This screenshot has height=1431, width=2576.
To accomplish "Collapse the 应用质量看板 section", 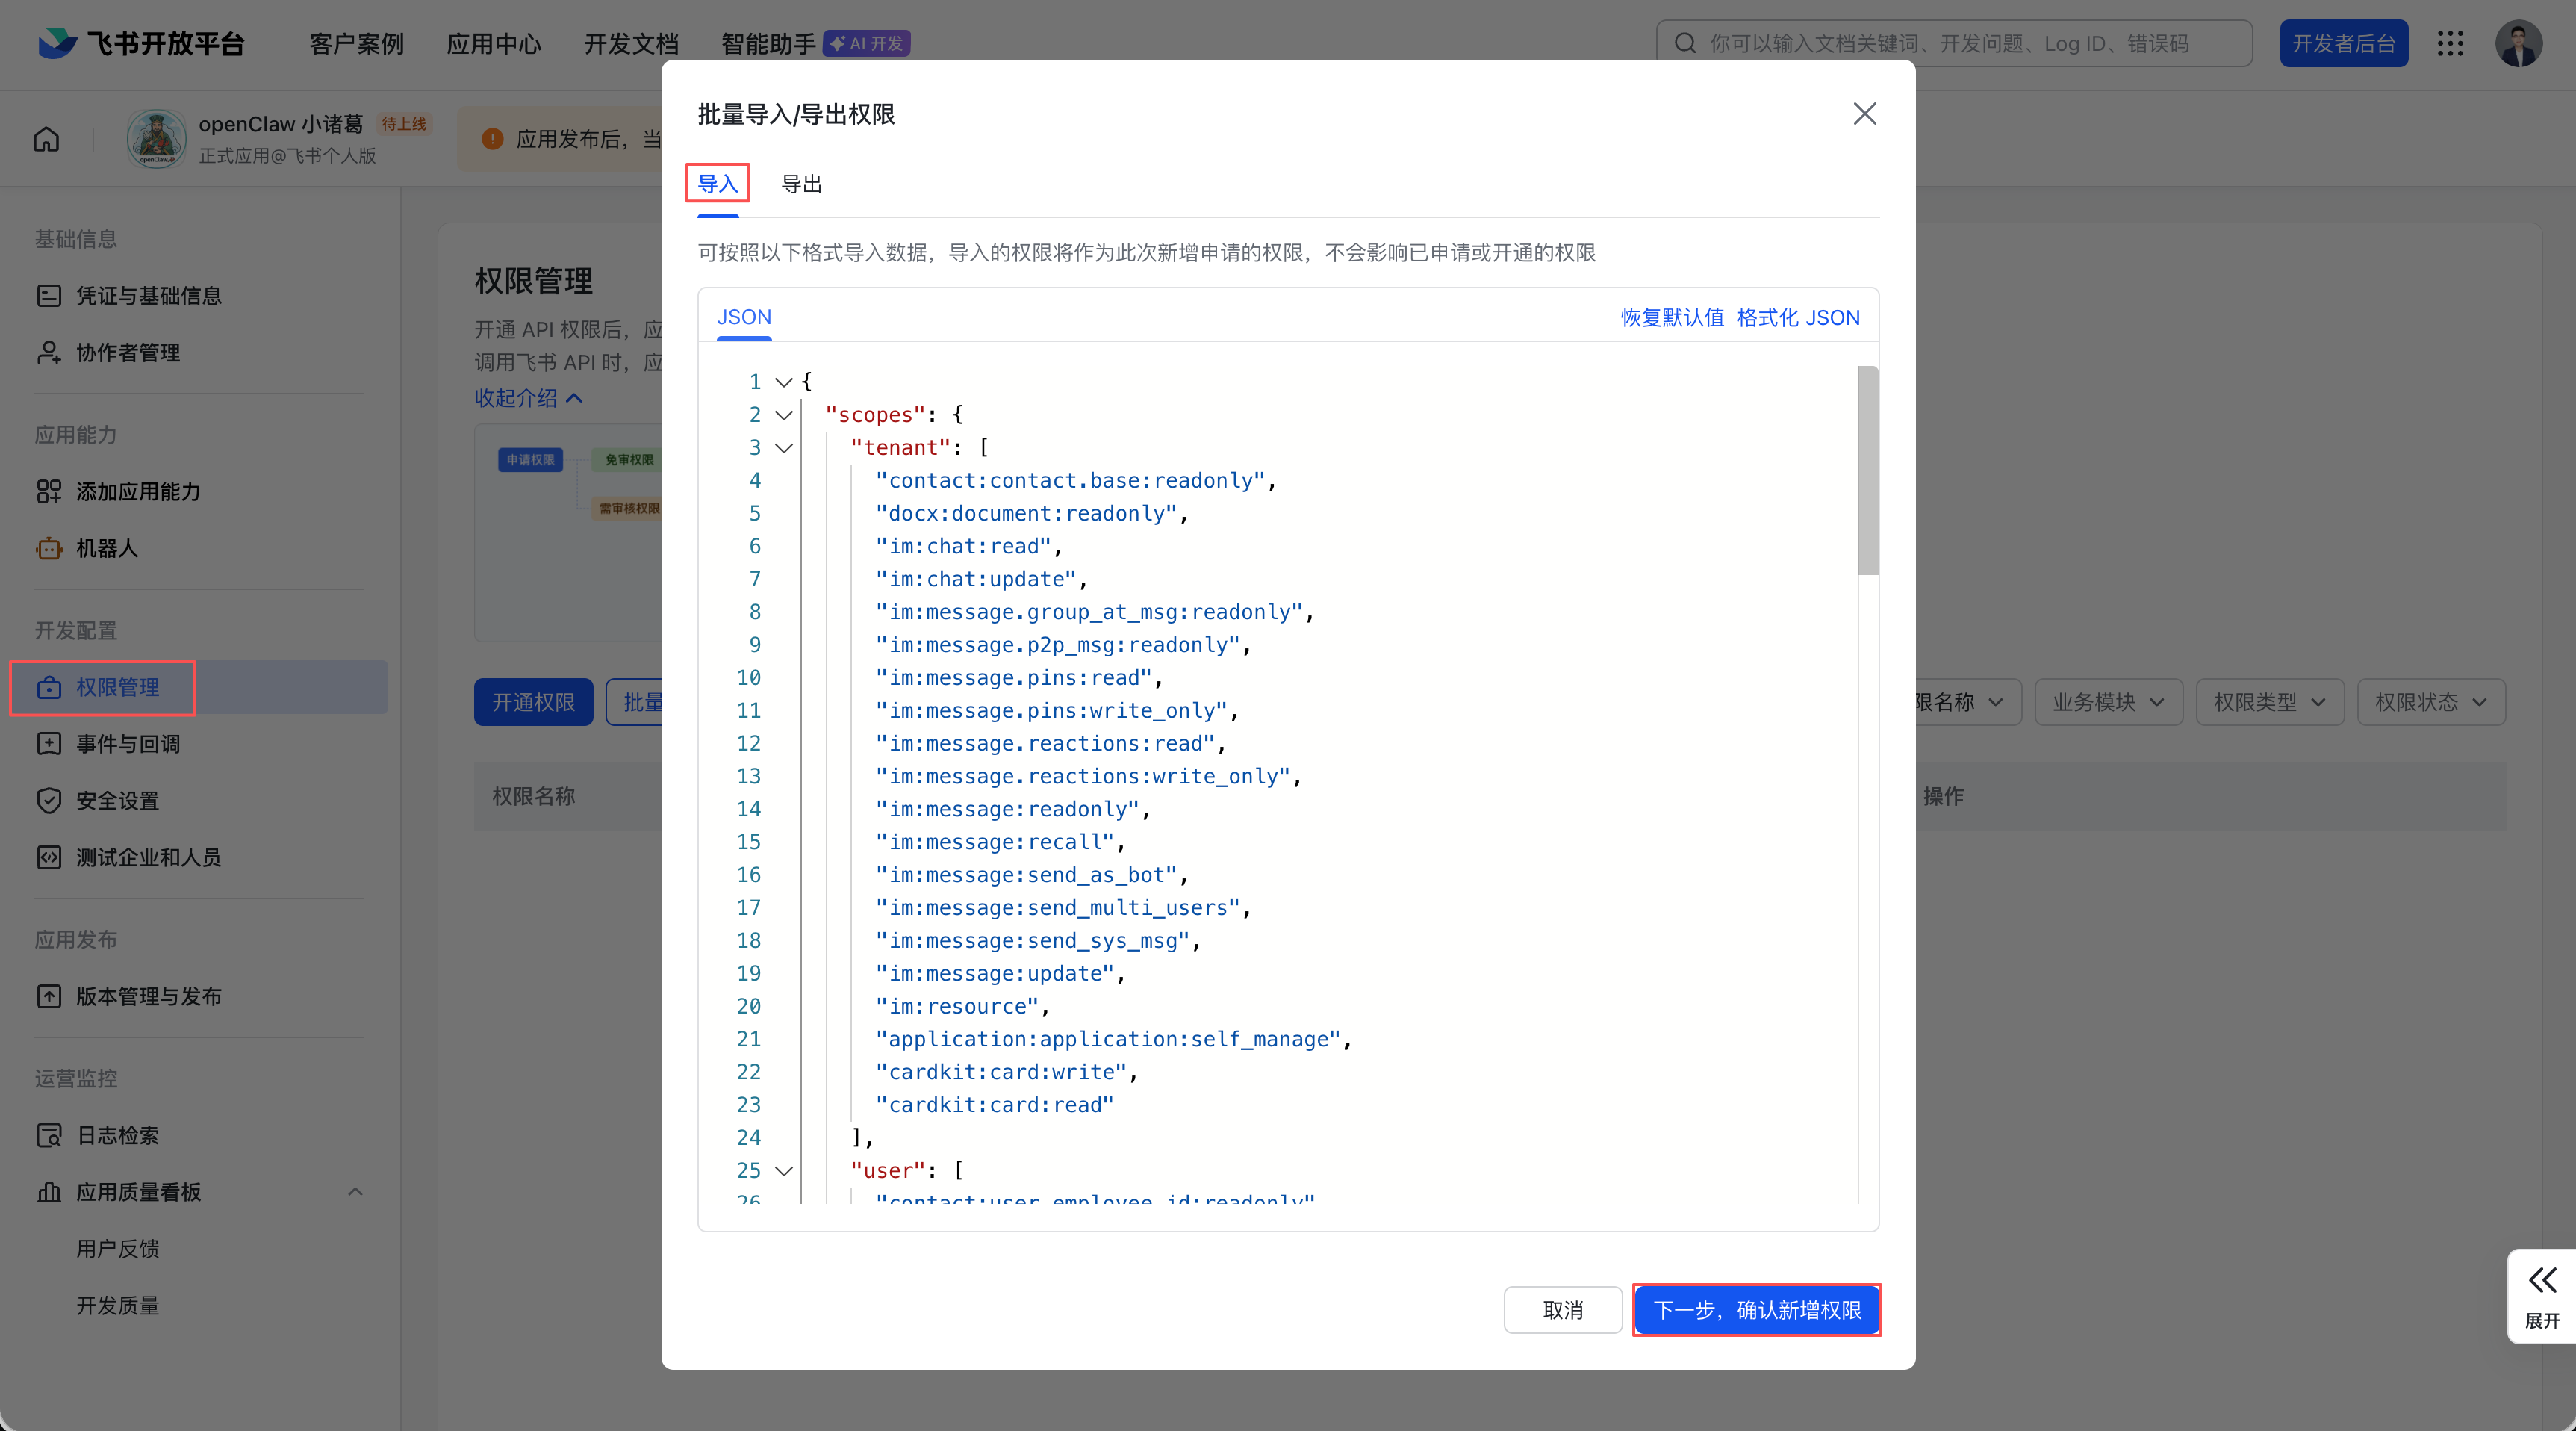I will 354,1192.
